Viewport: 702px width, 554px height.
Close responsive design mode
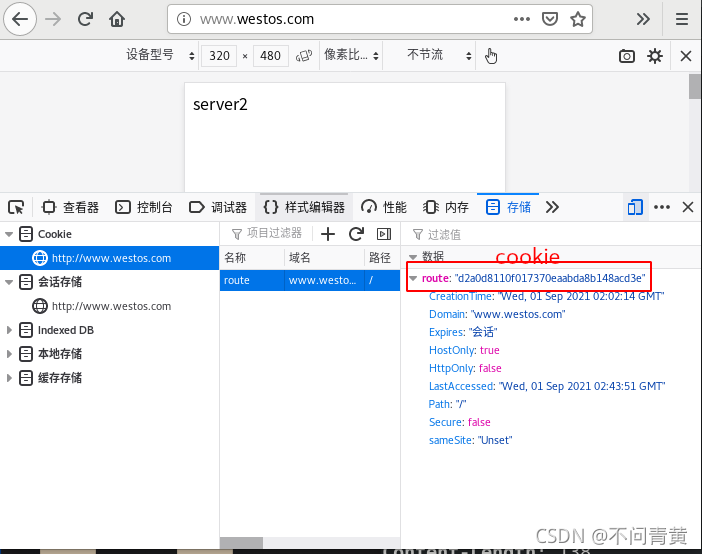click(x=686, y=56)
